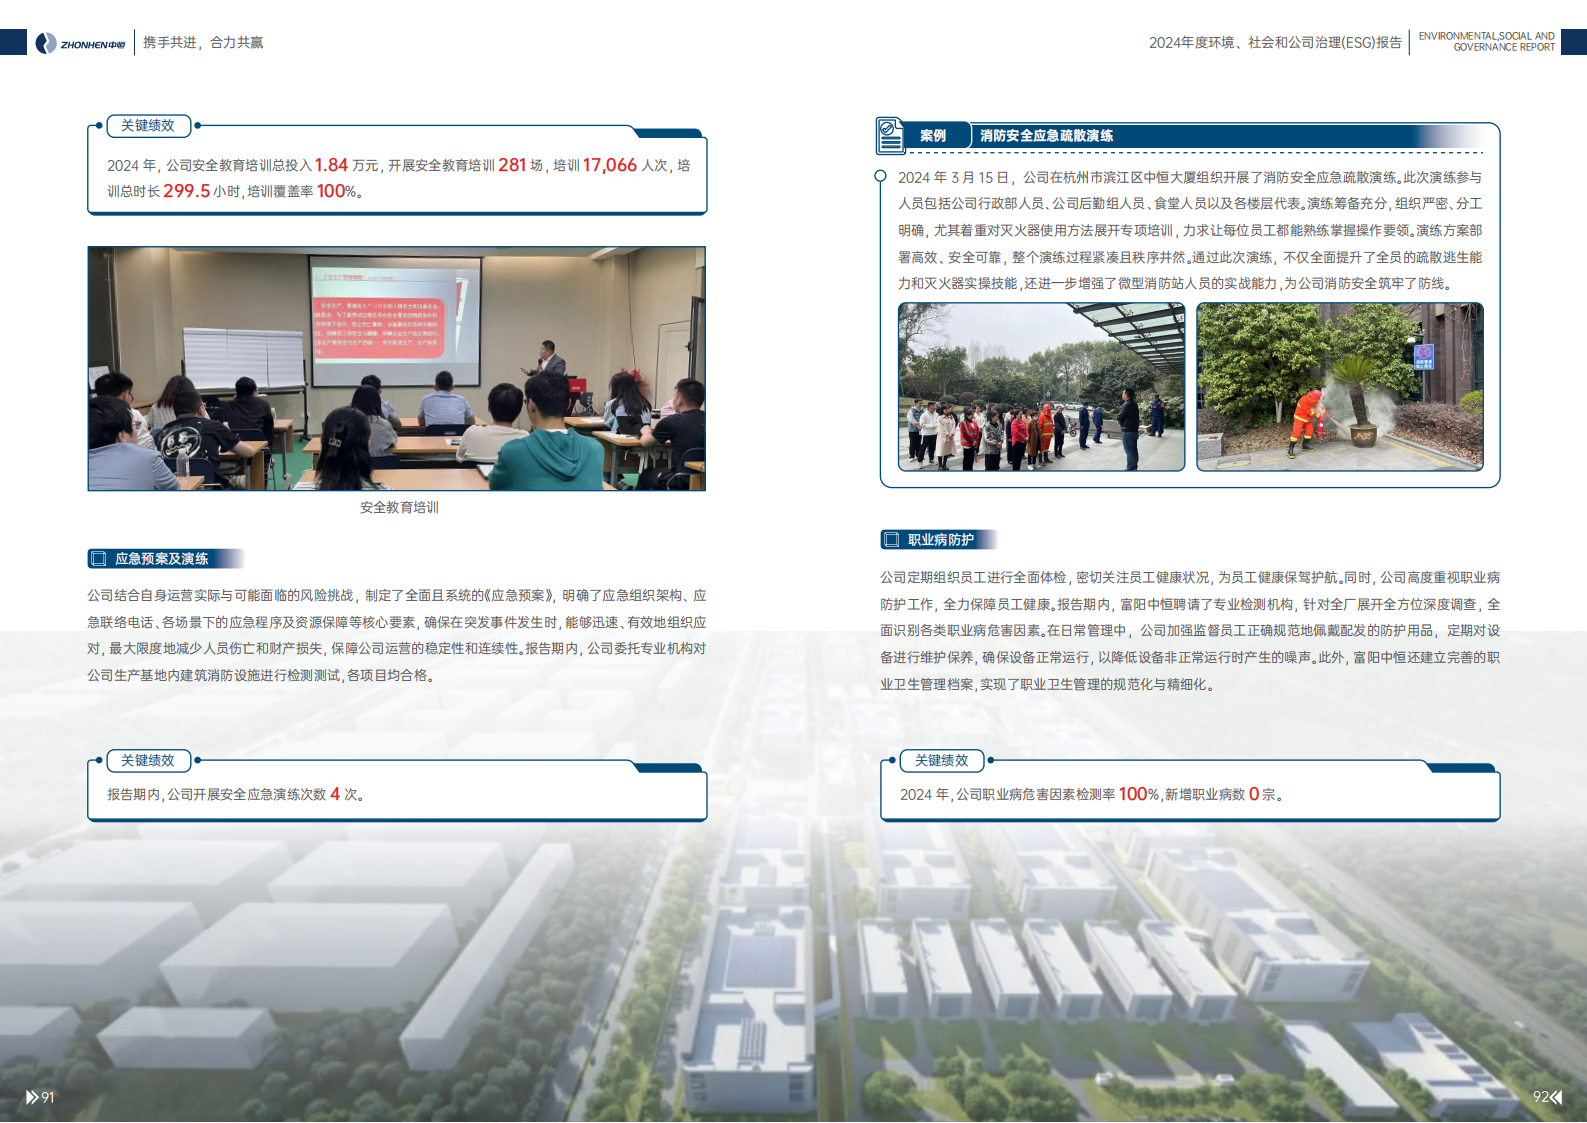Click the square icon before 职业病防护
The image size is (1587, 1123).
point(891,540)
